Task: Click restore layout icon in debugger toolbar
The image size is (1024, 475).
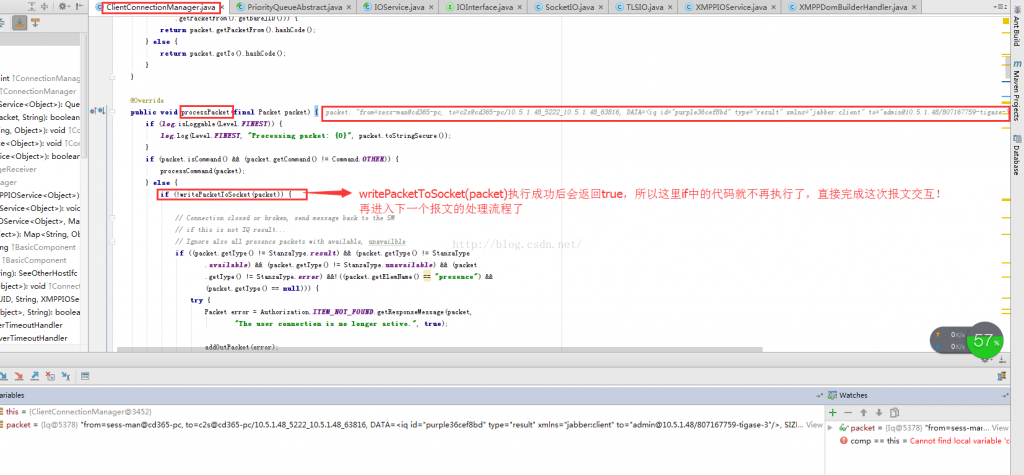Action: coord(1002,376)
